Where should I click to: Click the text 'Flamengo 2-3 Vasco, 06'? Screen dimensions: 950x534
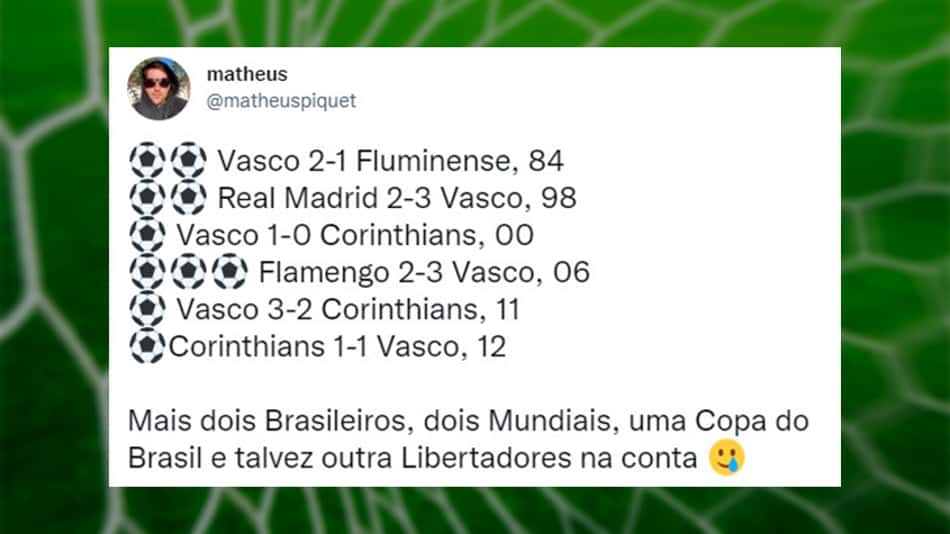(x=424, y=272)
